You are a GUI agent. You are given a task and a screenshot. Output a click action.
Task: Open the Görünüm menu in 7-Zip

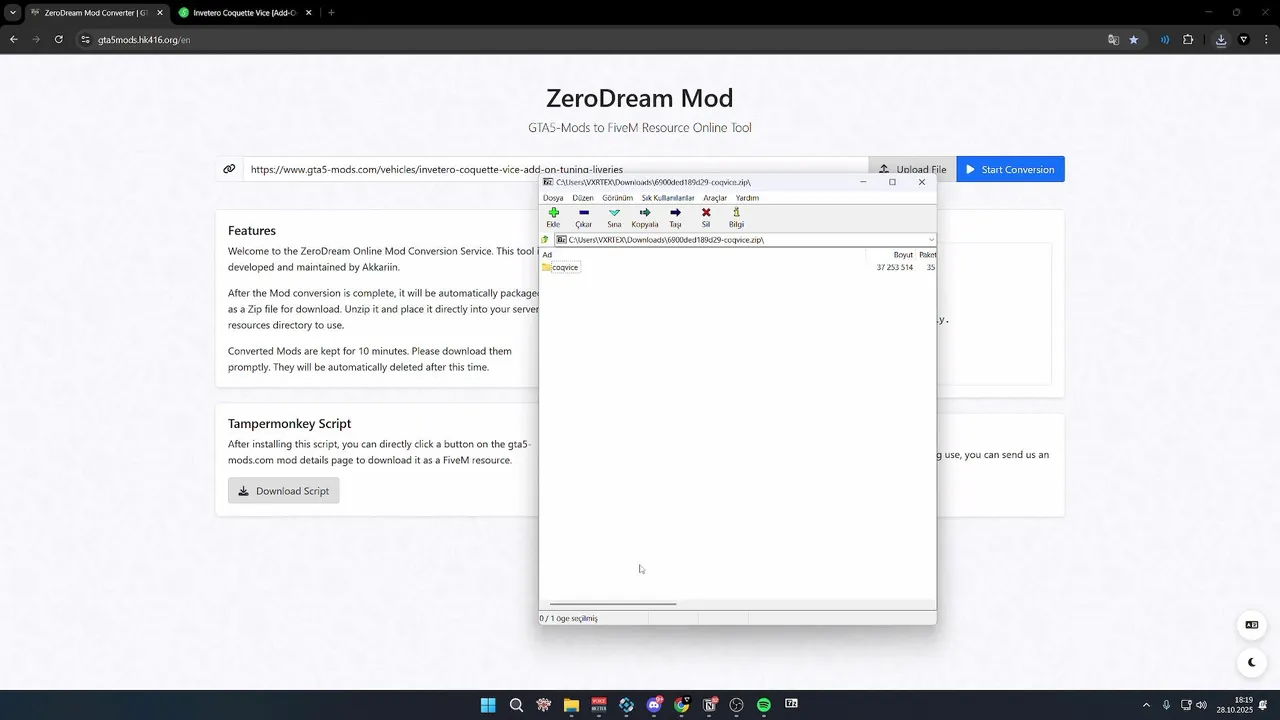[617, 198]
